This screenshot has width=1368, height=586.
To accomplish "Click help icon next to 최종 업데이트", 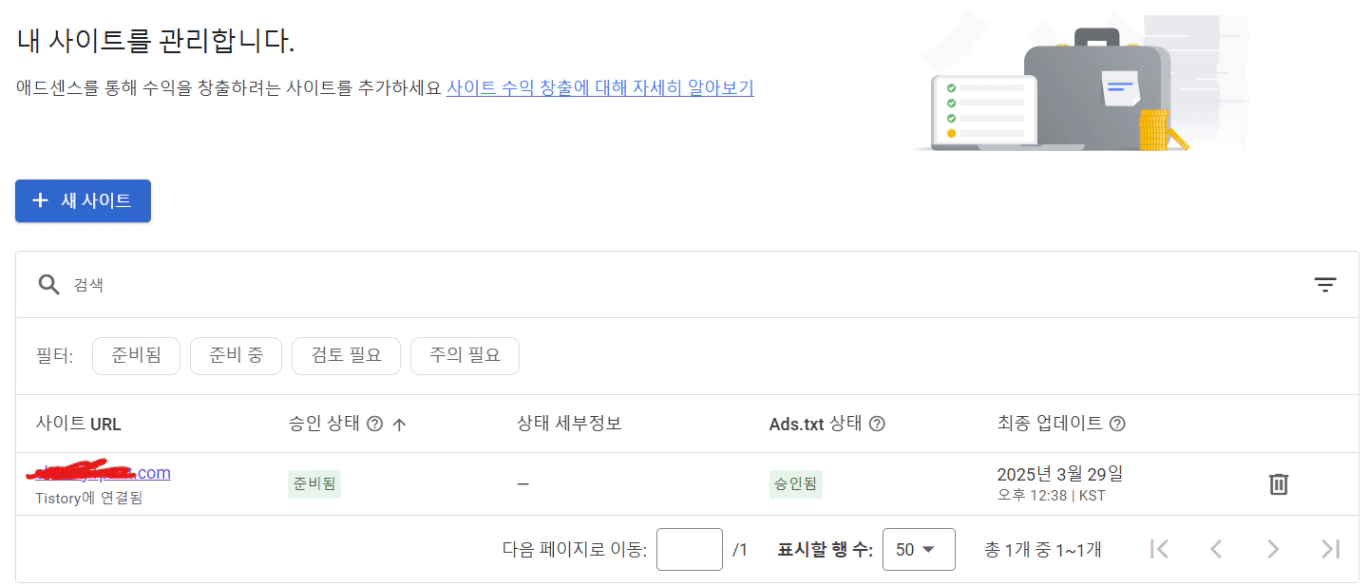I will 1118,424.
